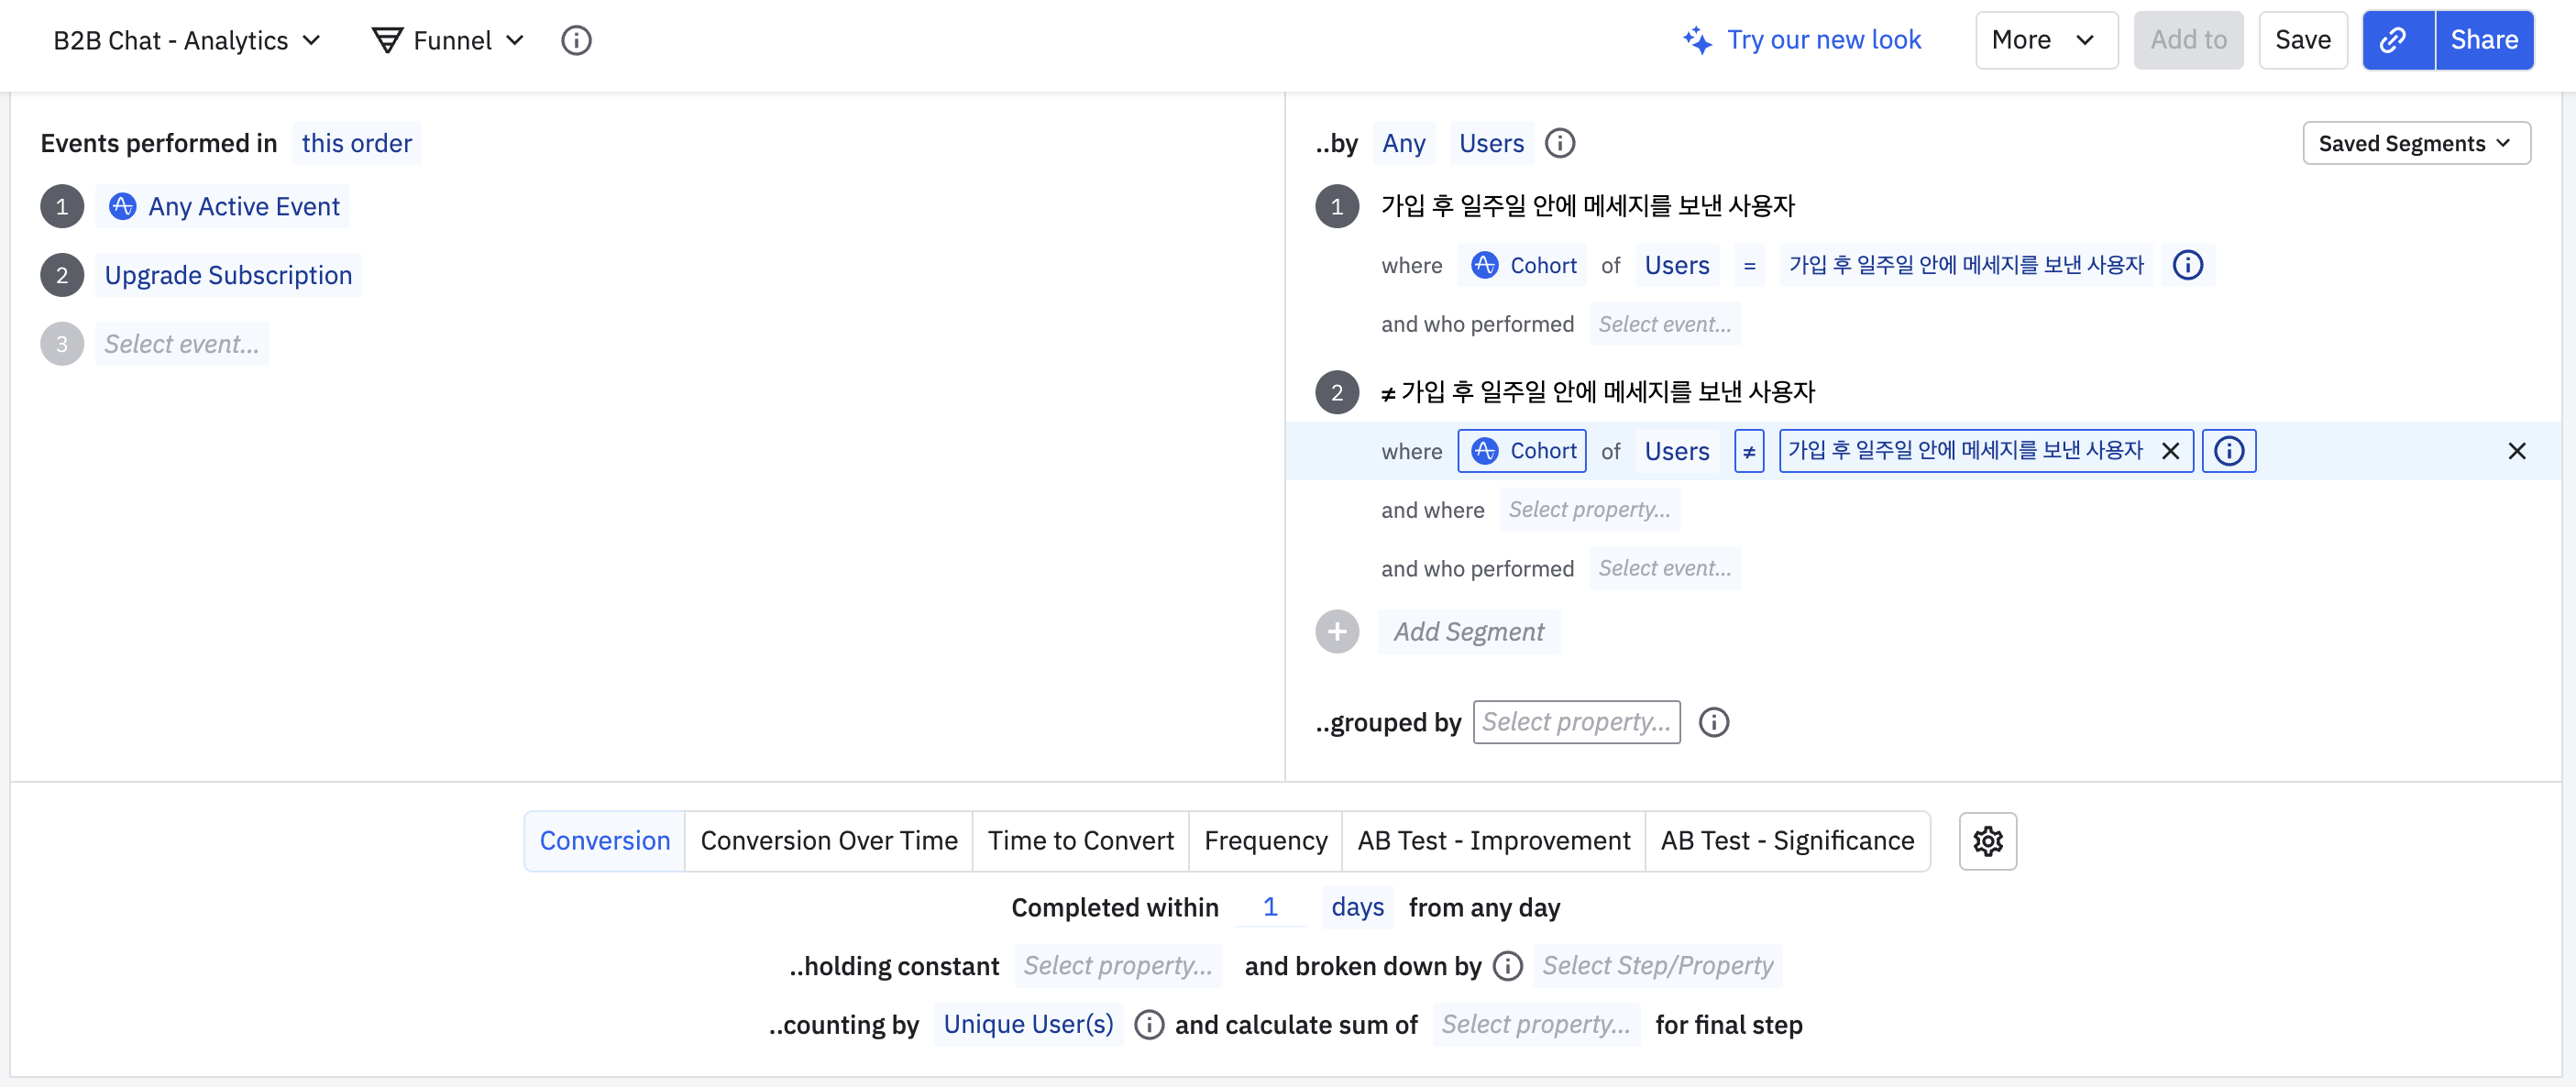This screenshot has height=1087, width=2576.
Task: Open the funnel settings gear icon
Action: [x=1986, y=841]
